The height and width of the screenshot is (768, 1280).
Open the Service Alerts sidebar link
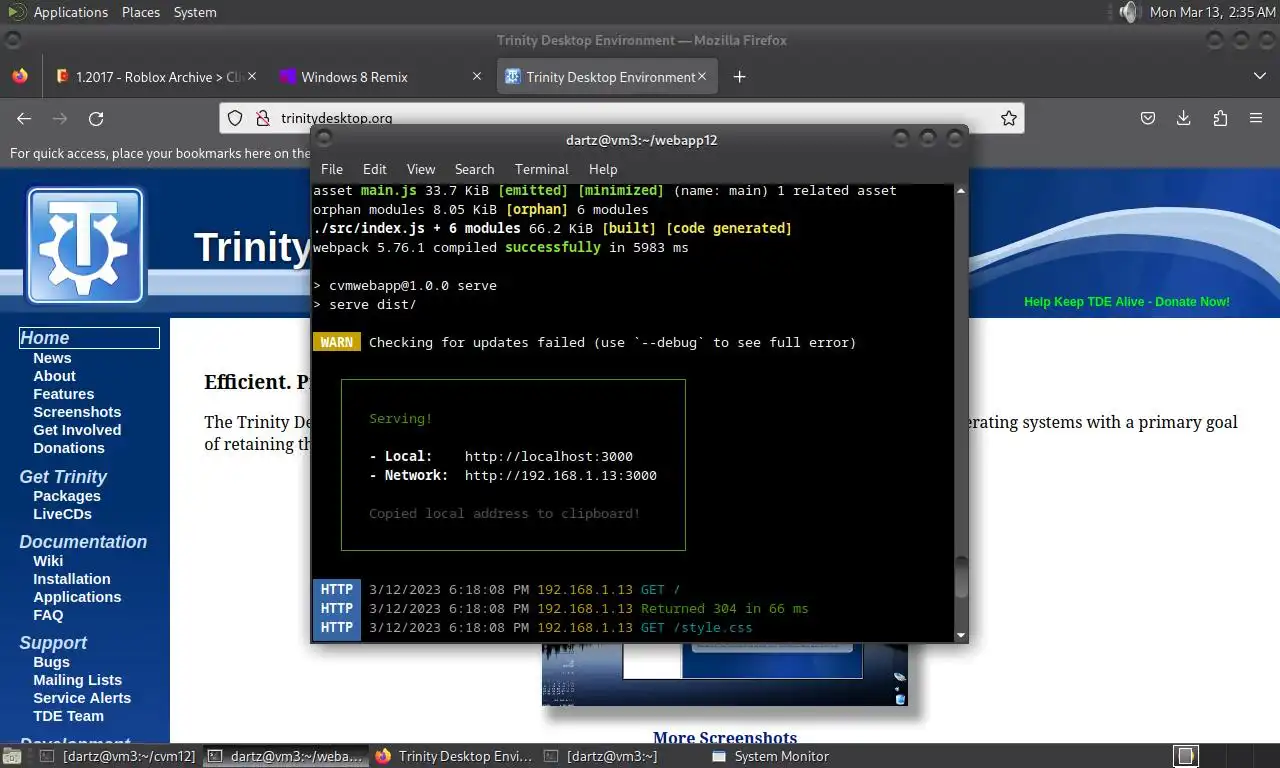click(82, 698)
